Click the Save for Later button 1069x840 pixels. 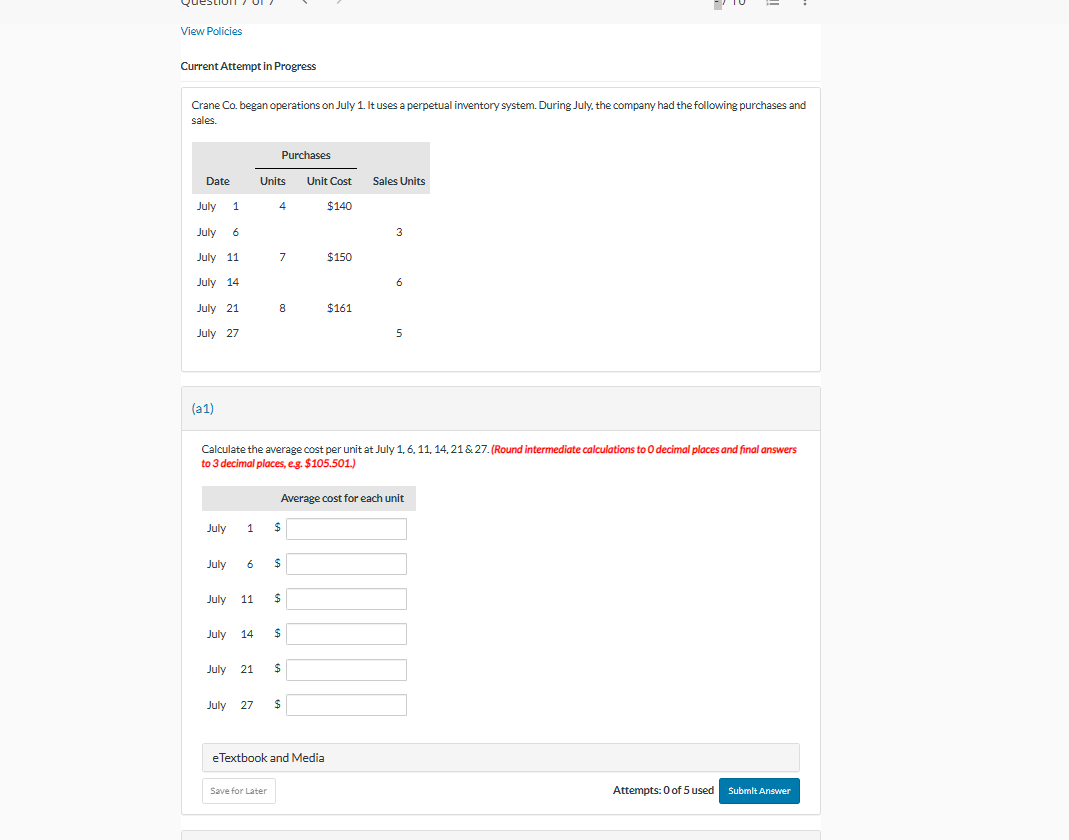pyautogui.click(x=238, y=790)
